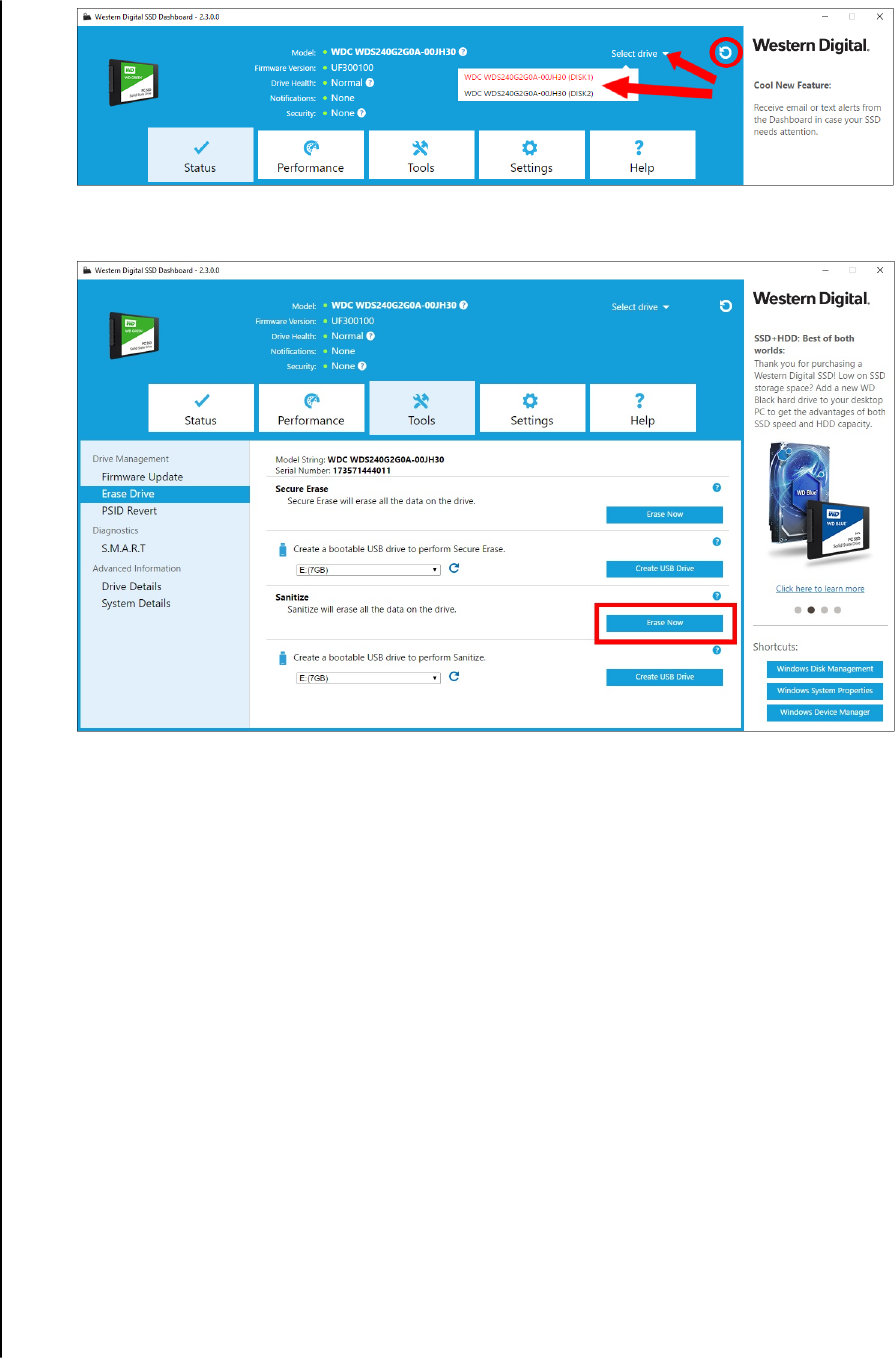Image resolution: width=895 pixels, height=1358 pixels.
Task: Open the Tools tab in the upper window
Action: coord(421,155)
